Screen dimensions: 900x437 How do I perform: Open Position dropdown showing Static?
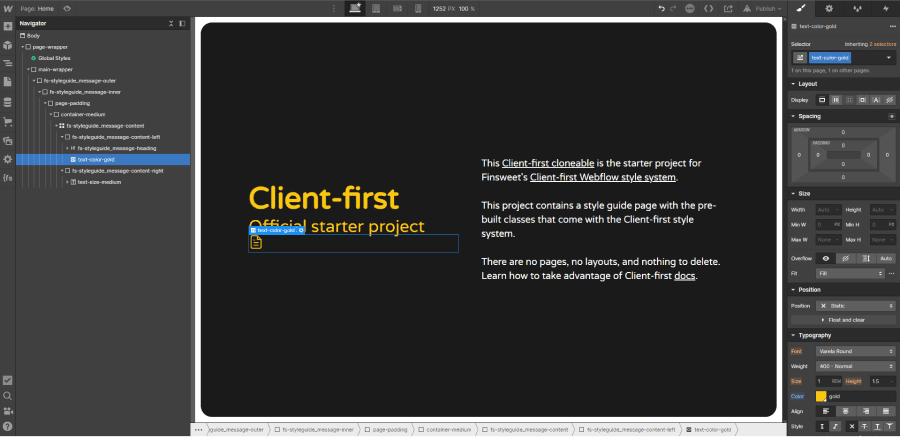[855, 306]
